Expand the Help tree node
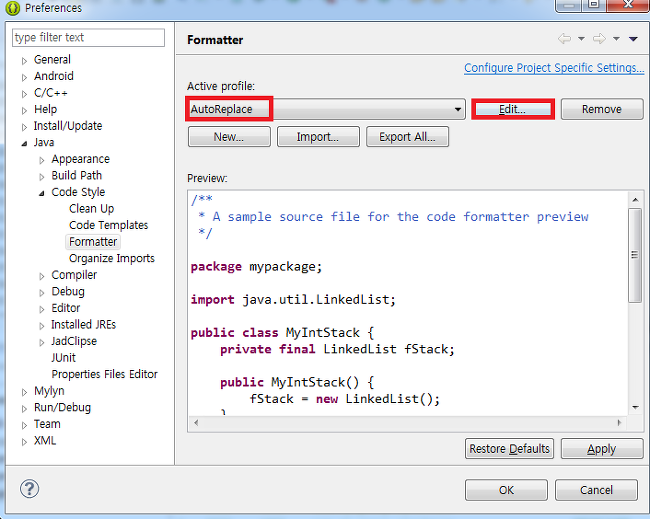650x519 pixels. [x=24, y=111]
